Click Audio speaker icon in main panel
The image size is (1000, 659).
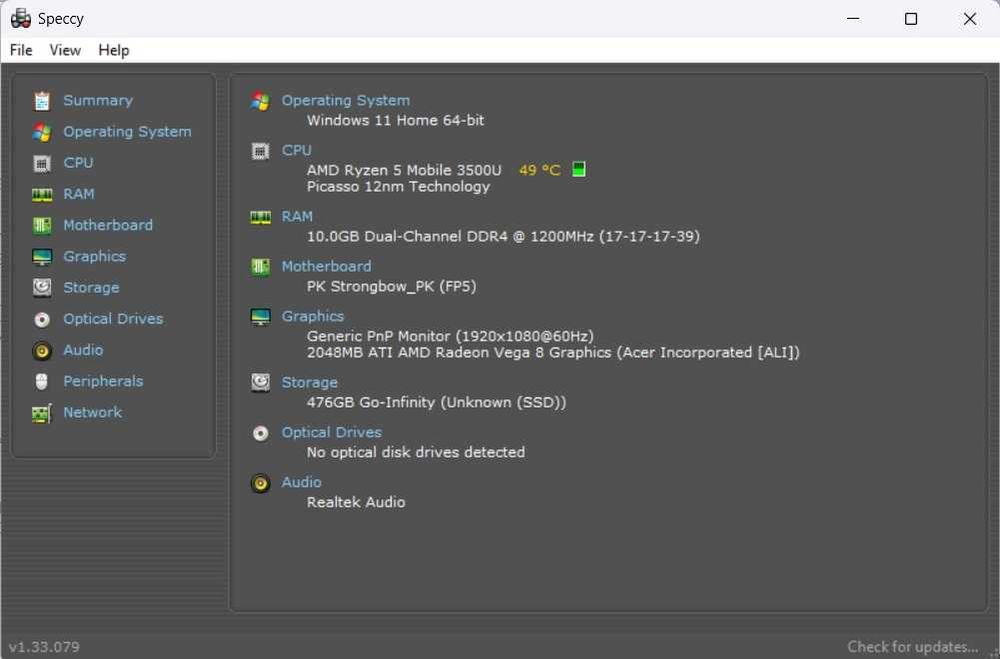pos(260,483)
